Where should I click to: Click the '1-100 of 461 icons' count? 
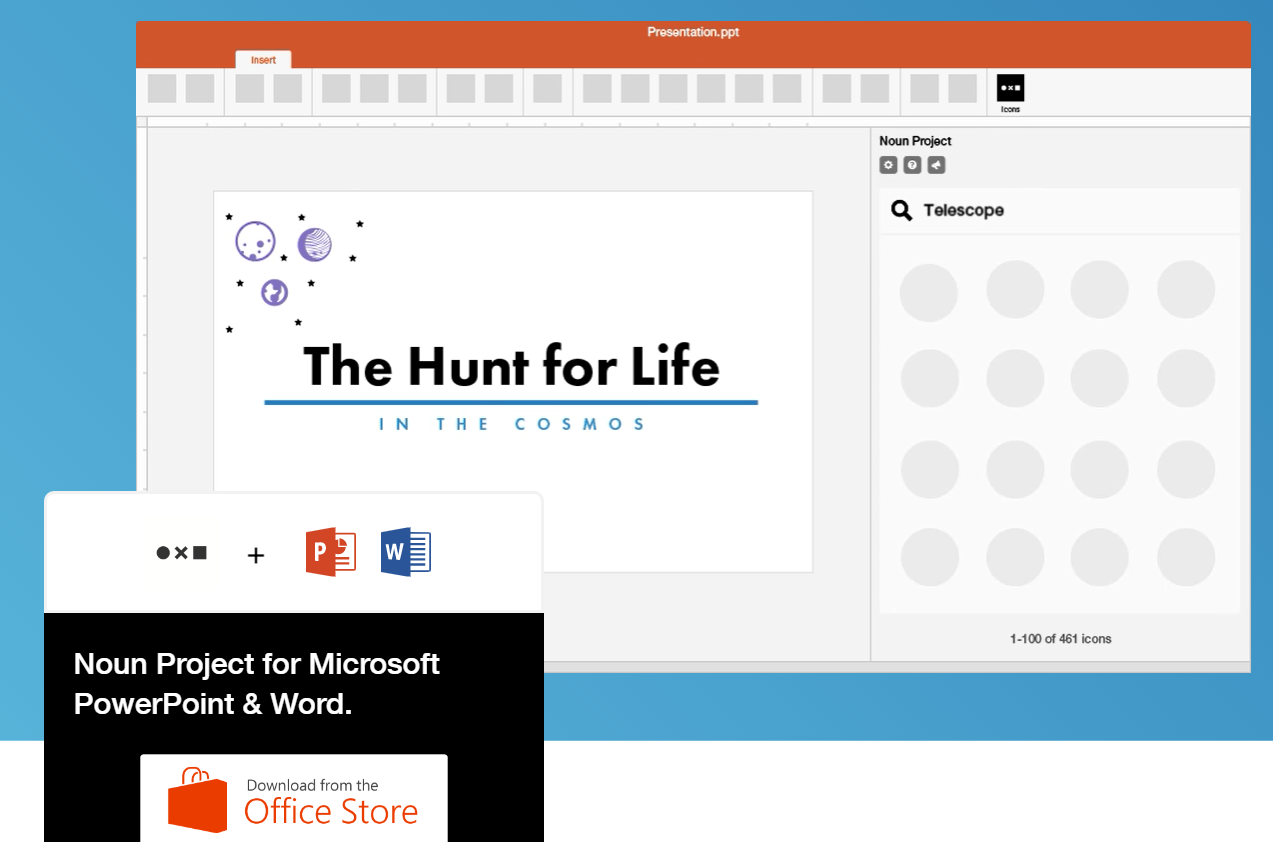point(1060,638)
